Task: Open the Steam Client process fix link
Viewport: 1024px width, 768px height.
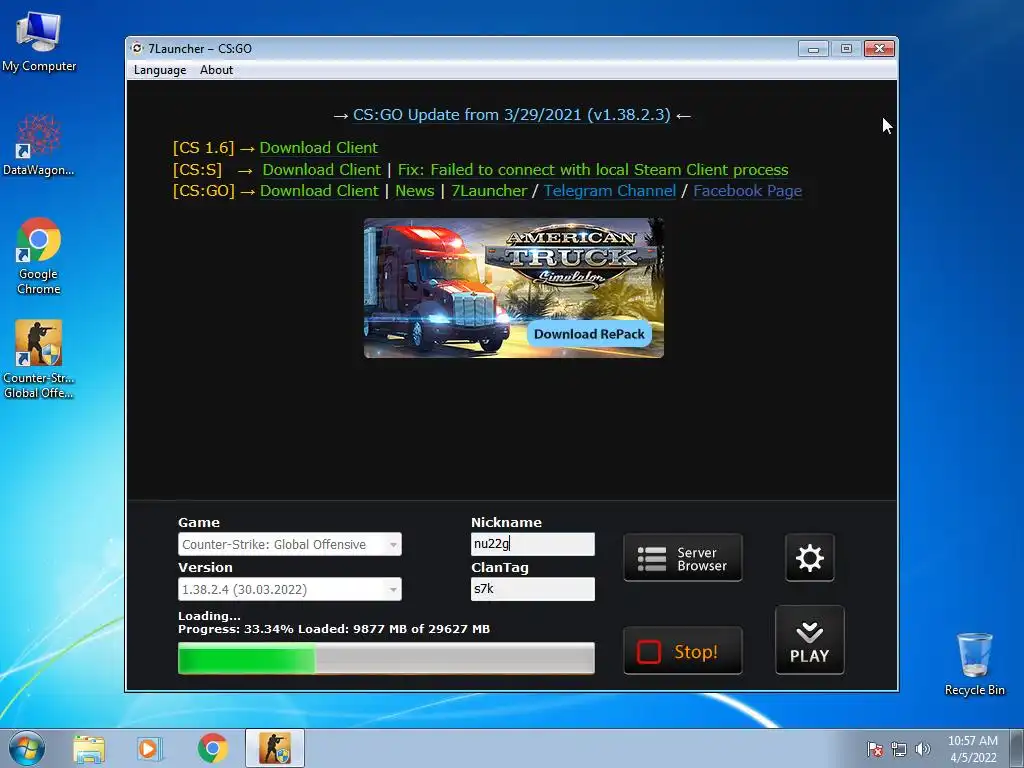Action: [x=593, y=170]
